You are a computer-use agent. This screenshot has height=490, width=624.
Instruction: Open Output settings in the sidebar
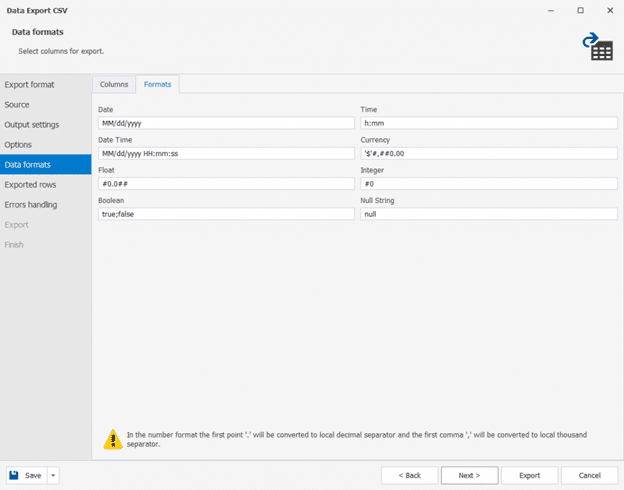coord(31,125)
